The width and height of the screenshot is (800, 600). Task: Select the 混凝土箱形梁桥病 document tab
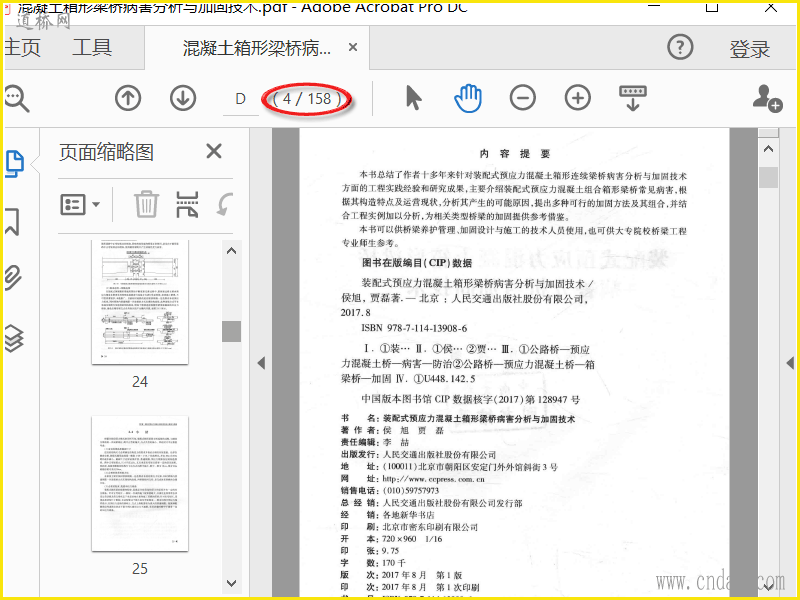coord(257,48)
